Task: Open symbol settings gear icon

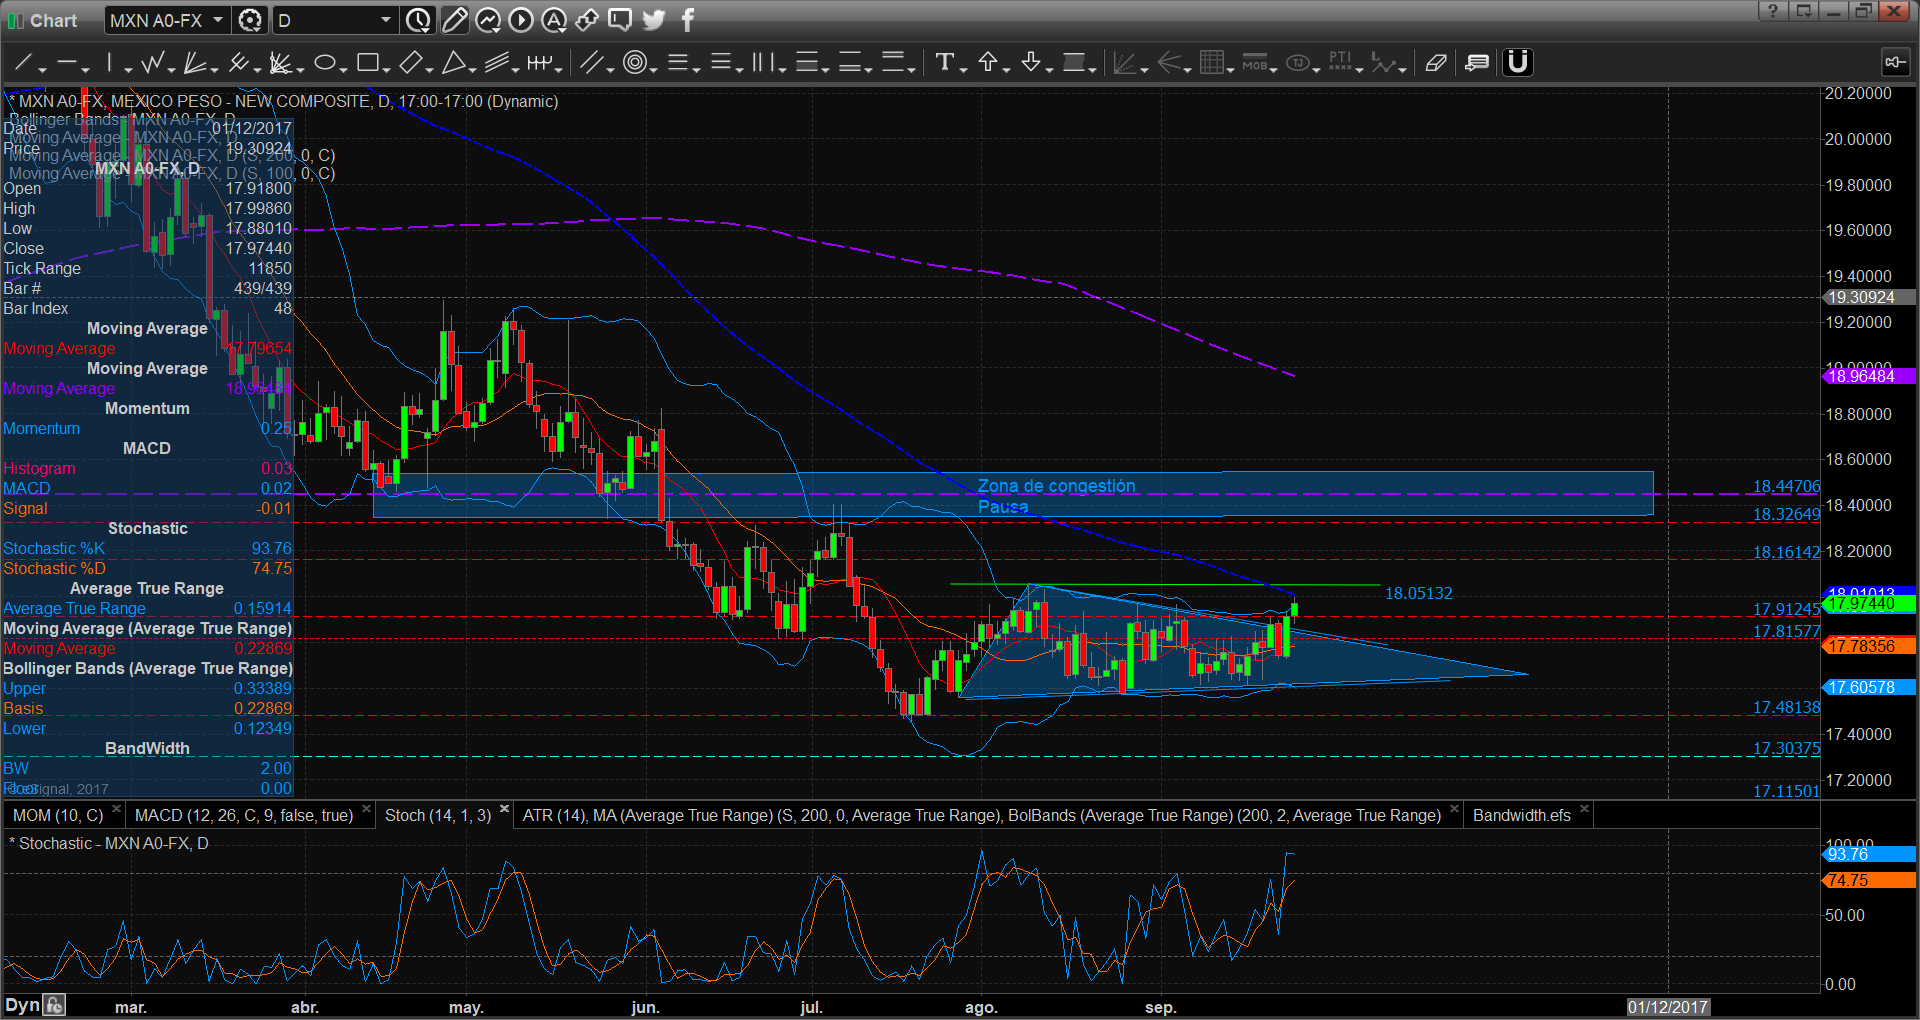Action: click(x=251, y=20)
